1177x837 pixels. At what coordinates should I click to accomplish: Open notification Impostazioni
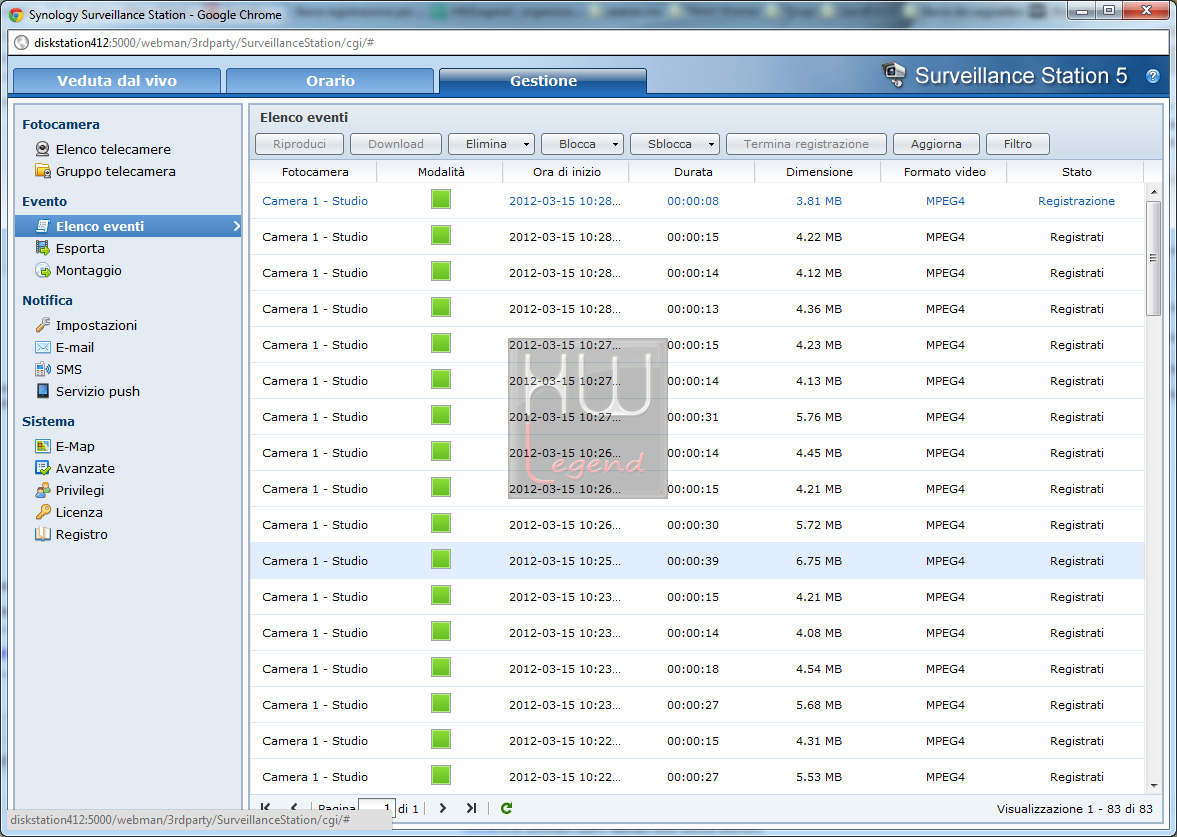[86, 325]
